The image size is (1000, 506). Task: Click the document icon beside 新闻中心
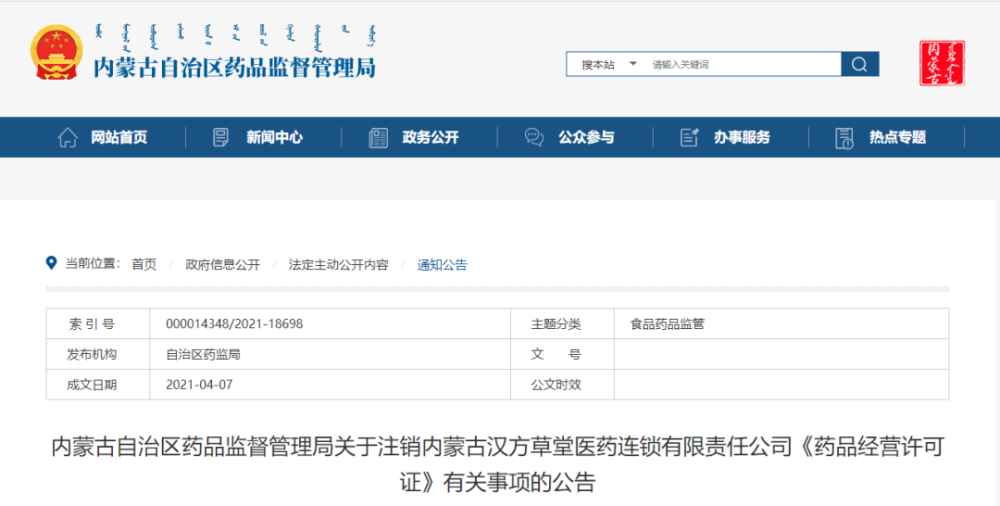tap(221, 137)
